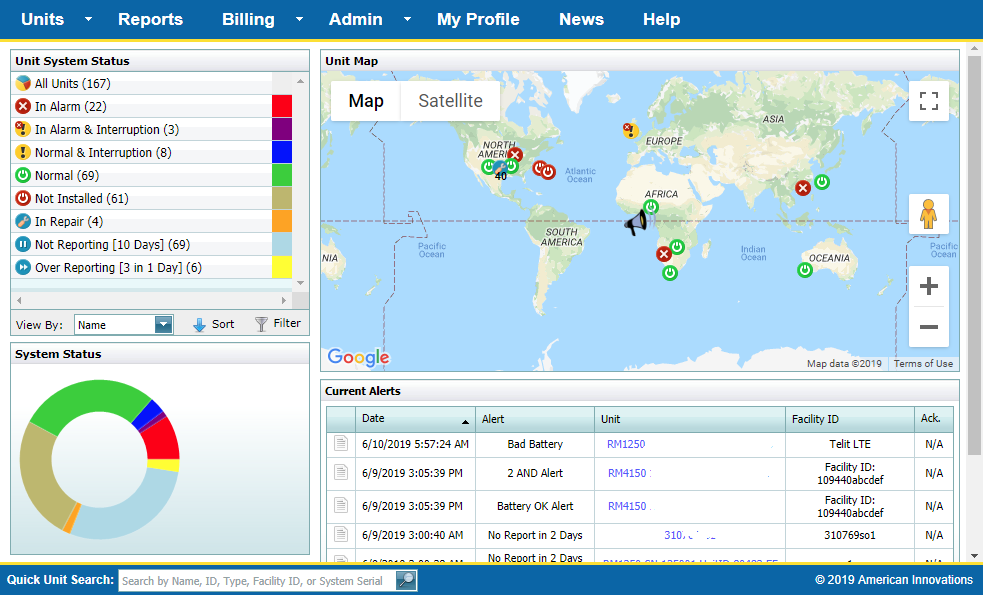Click the status list scroll-up arrow
The height and width of the screenshot is (595, 983).
(x=300, y=82)
